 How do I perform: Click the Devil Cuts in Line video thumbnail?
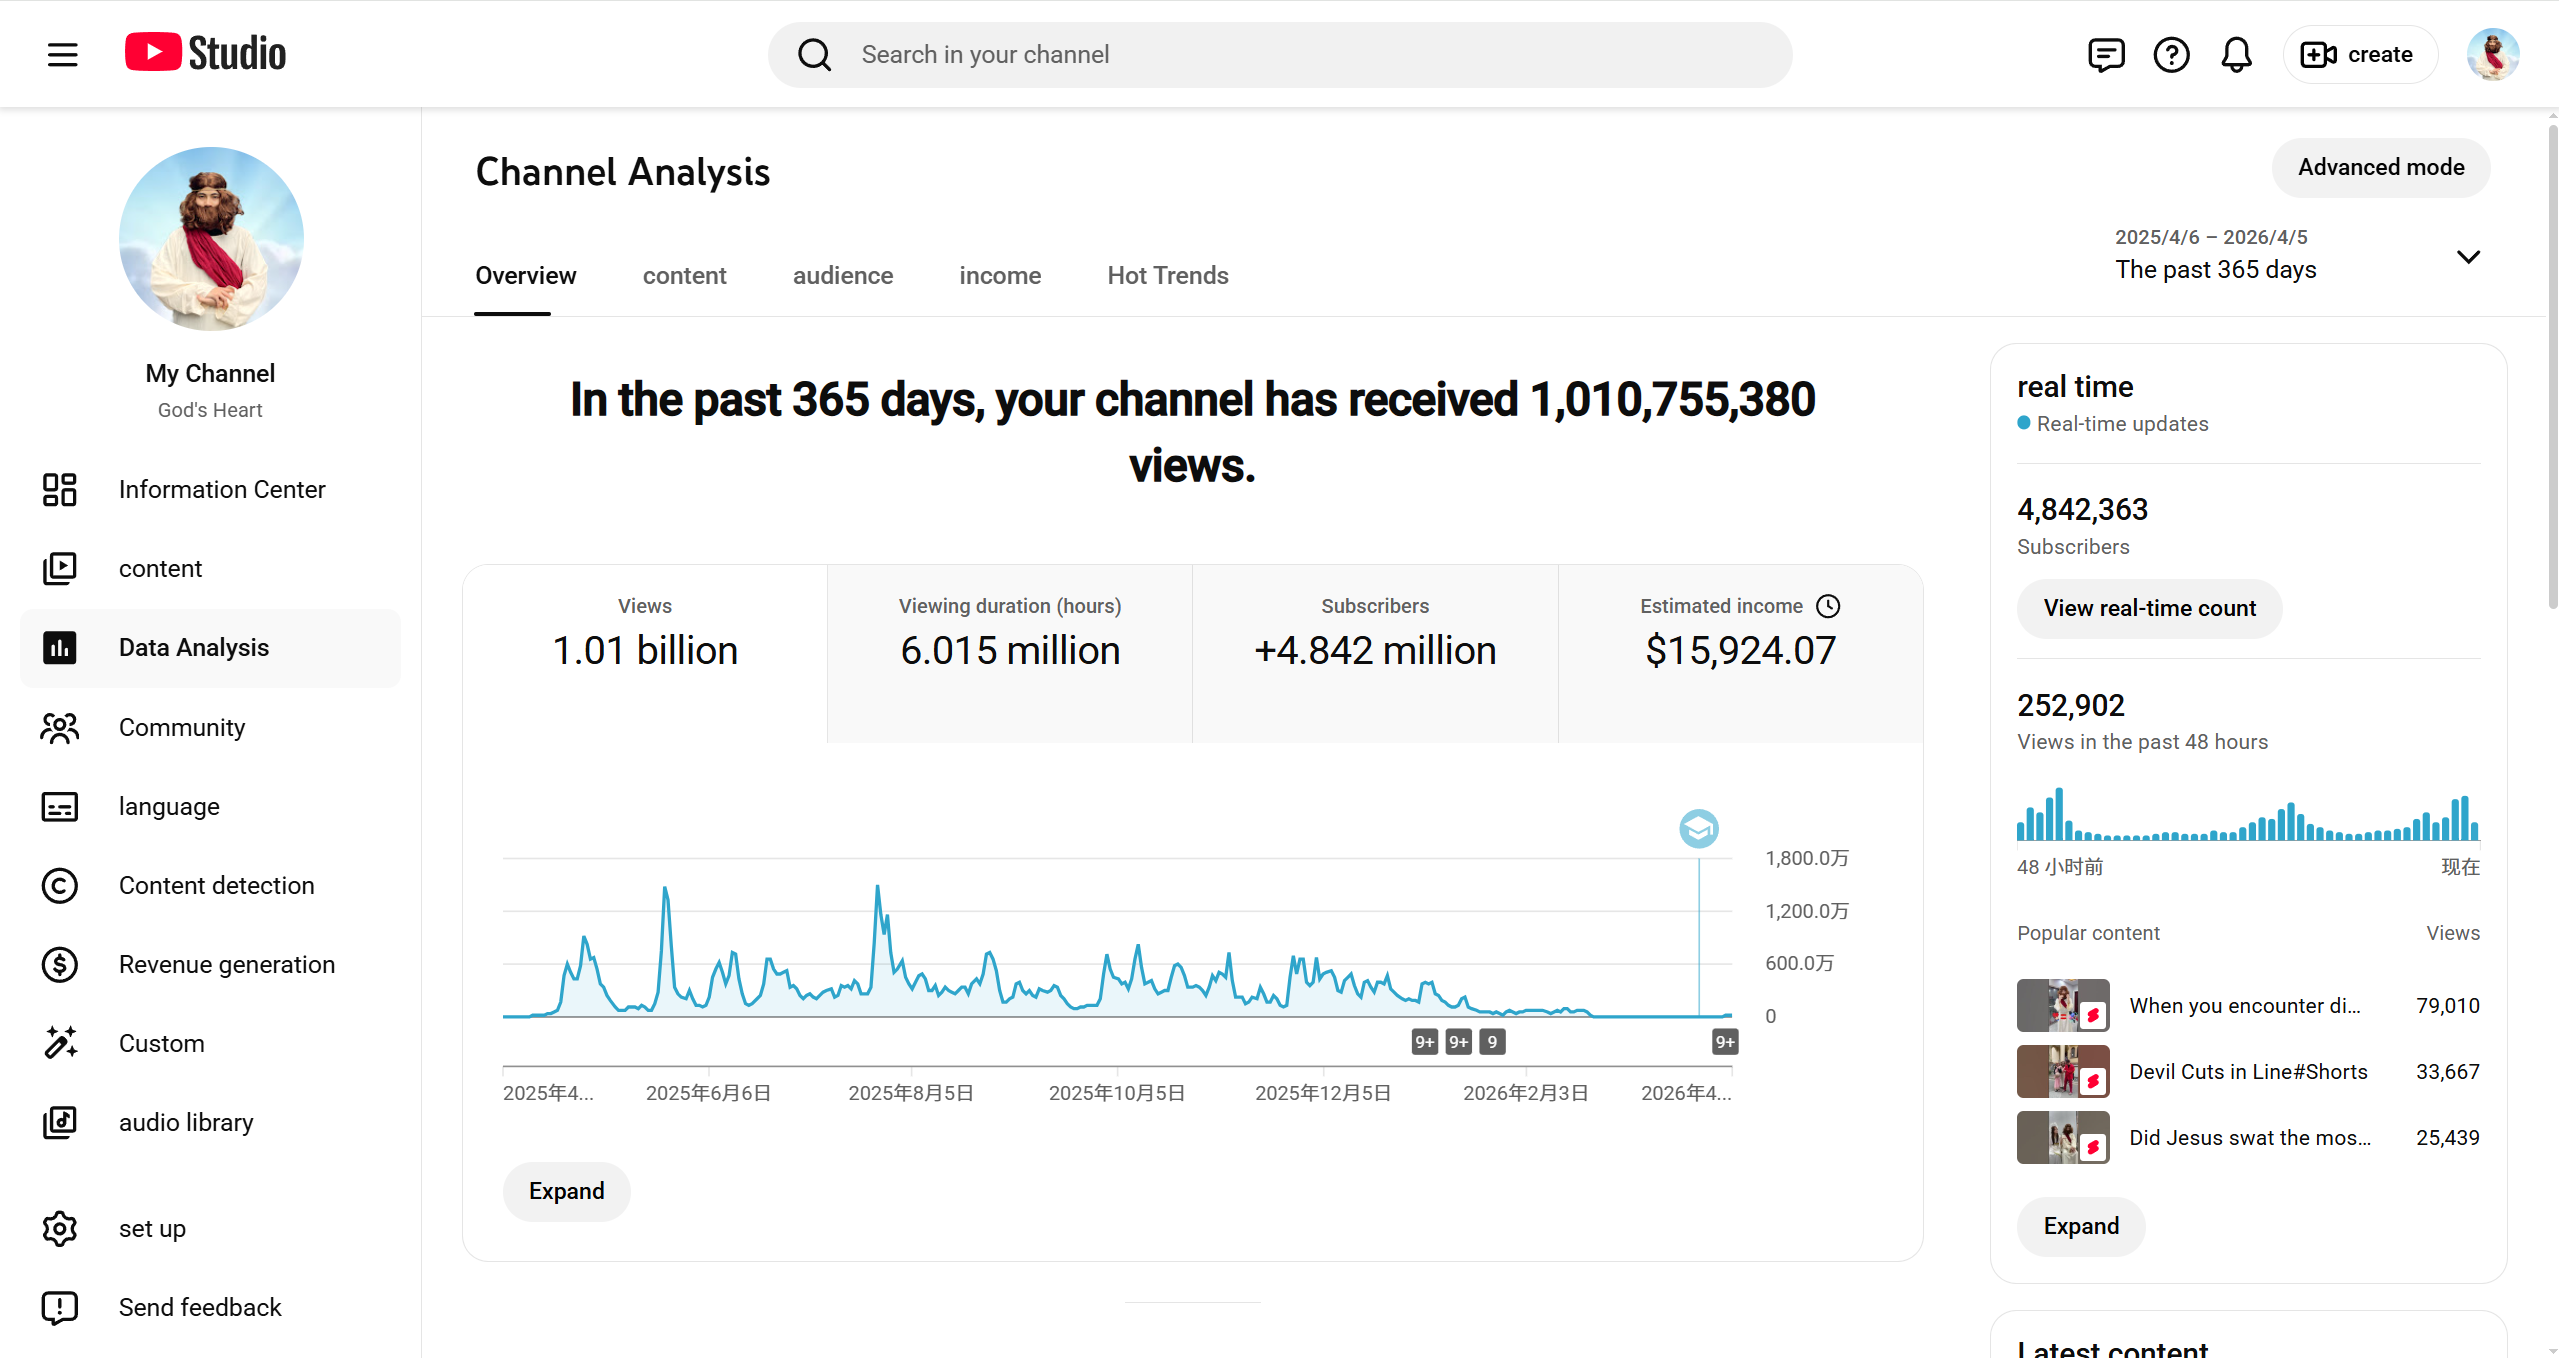tap(2062, 1071)
